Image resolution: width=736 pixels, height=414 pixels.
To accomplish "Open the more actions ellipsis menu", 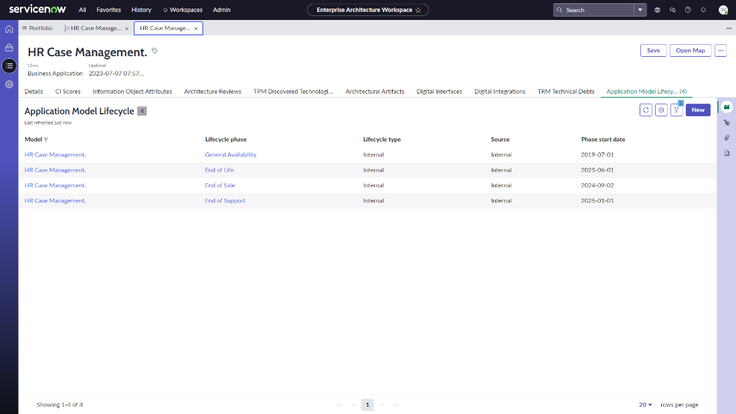I will tap(721, 50).
